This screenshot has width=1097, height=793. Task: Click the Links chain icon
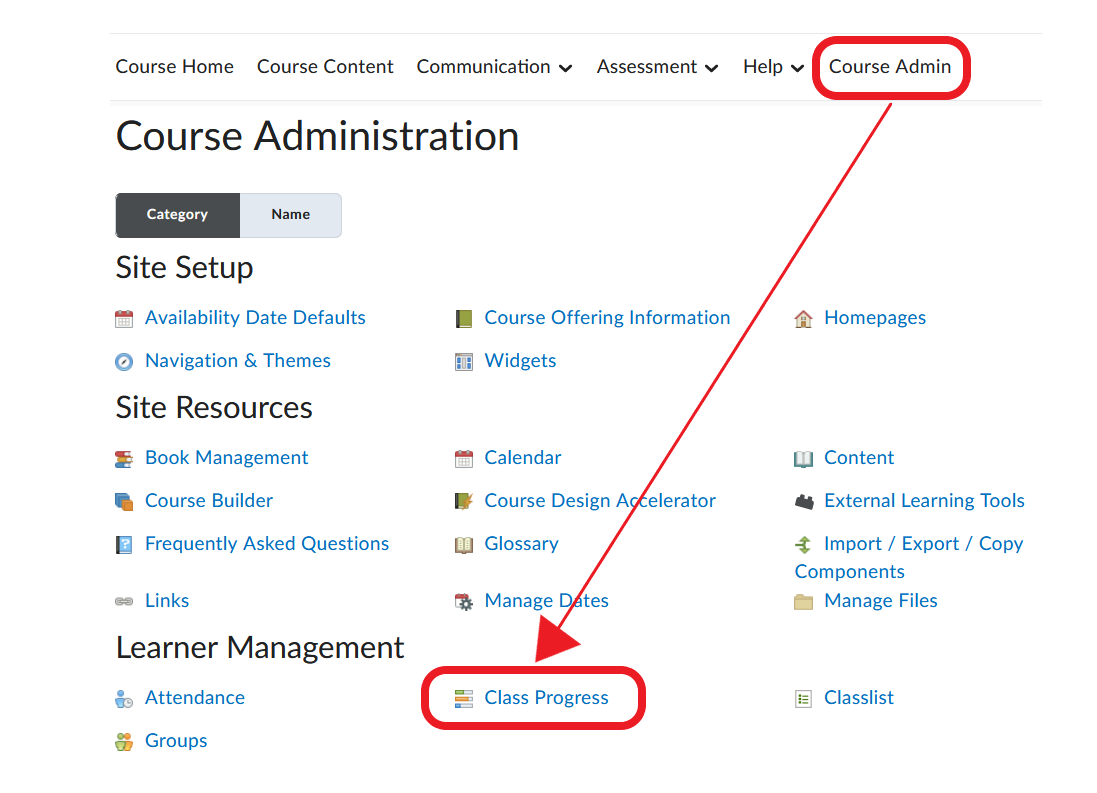[x=124, y=600]
